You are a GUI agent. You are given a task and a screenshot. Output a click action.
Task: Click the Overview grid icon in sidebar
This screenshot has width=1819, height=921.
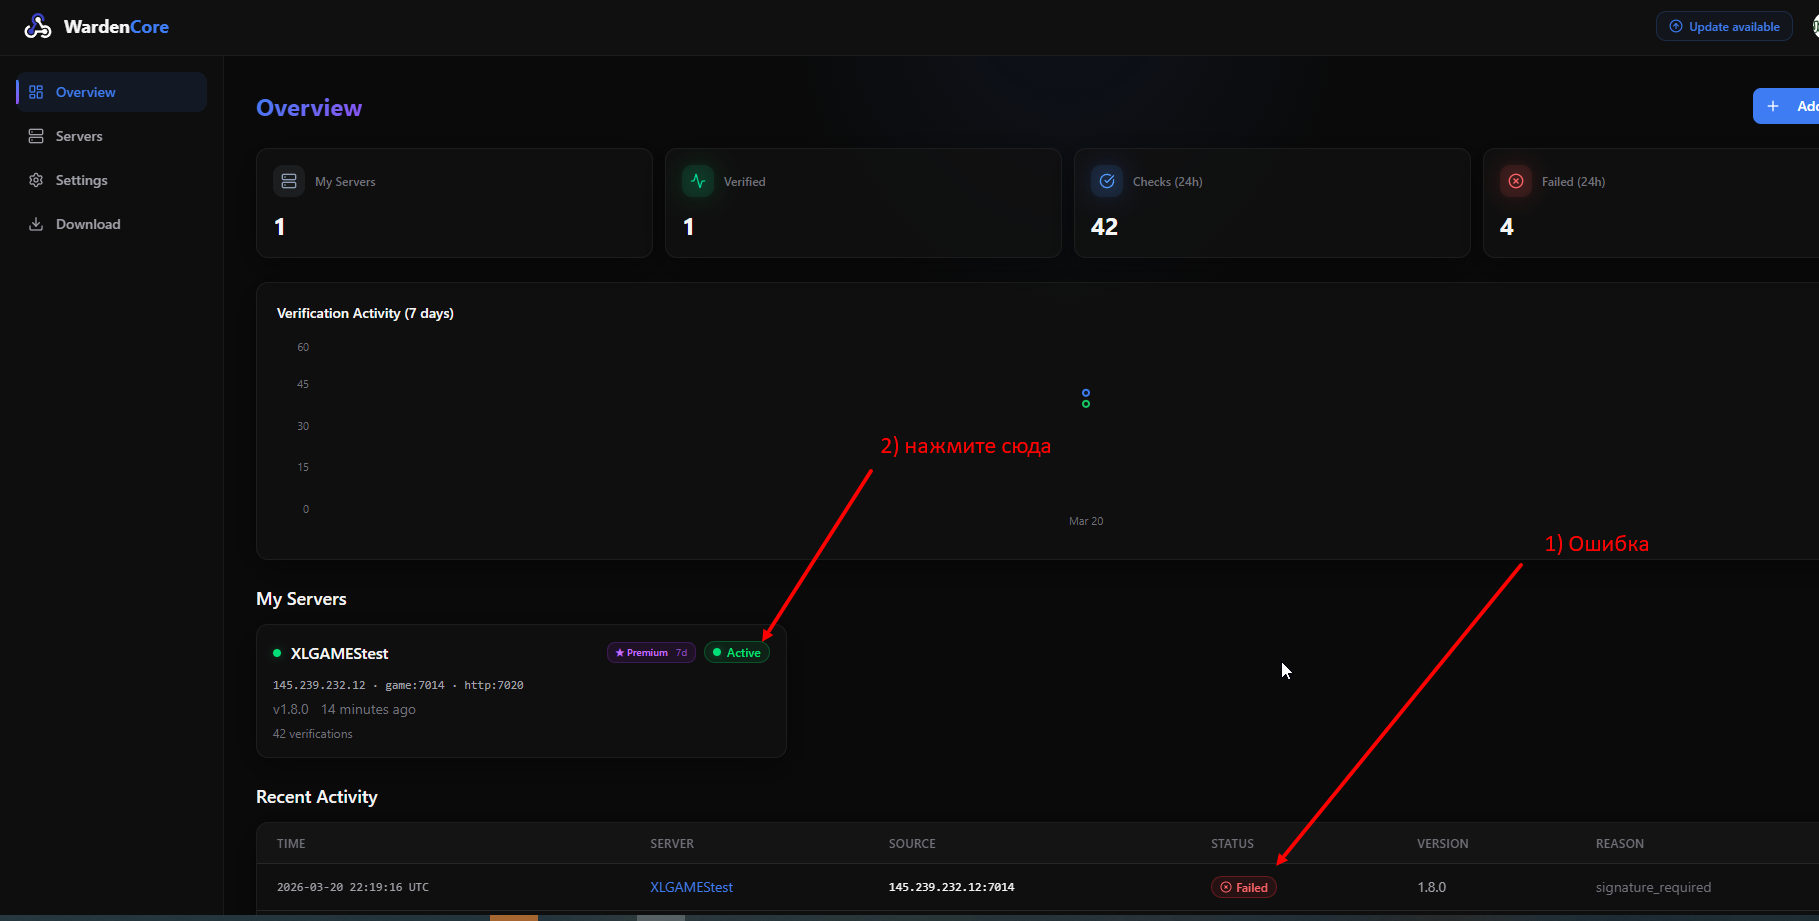pos(36,92)
